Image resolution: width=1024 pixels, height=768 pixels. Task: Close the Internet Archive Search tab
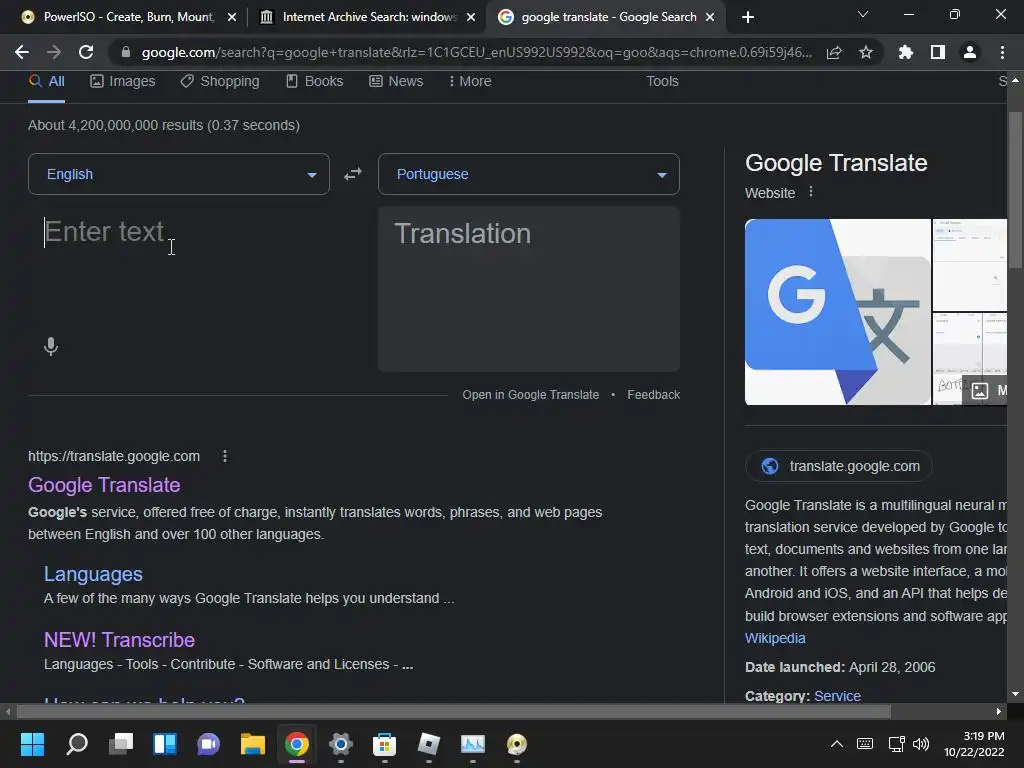[x=471, y=17]
